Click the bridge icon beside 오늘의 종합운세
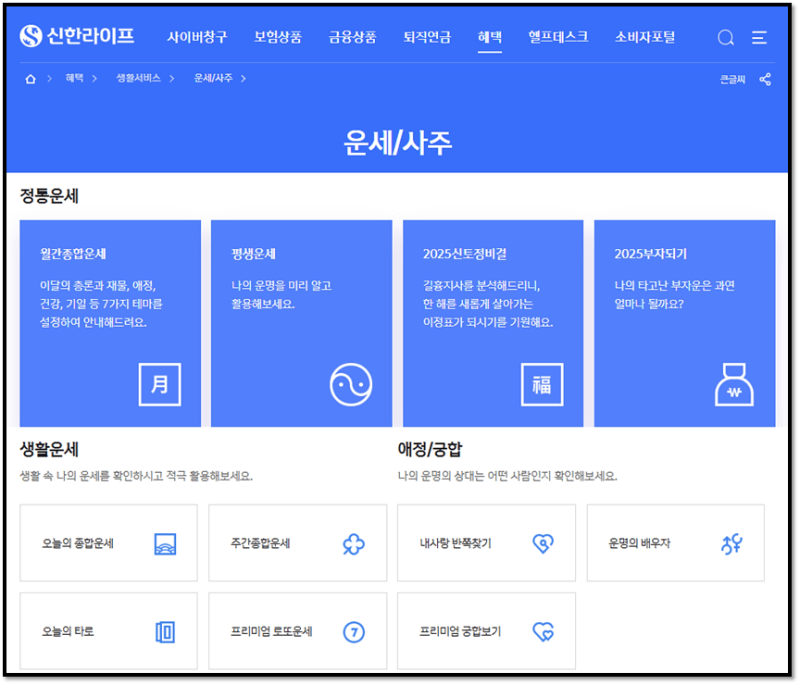The image size is (800, 685). (x=165, y=544)
